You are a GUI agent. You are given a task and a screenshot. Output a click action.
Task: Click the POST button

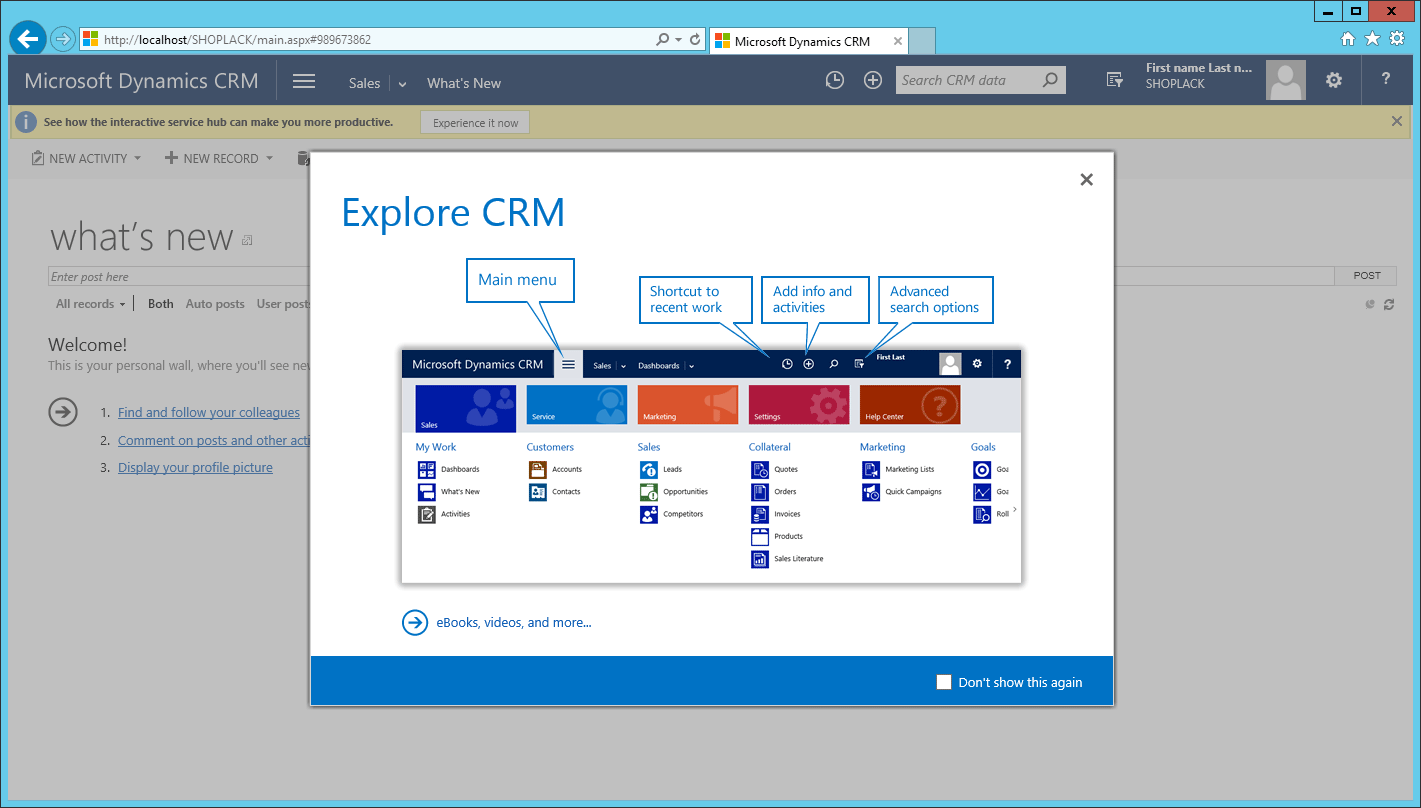tap(1367, 276)
